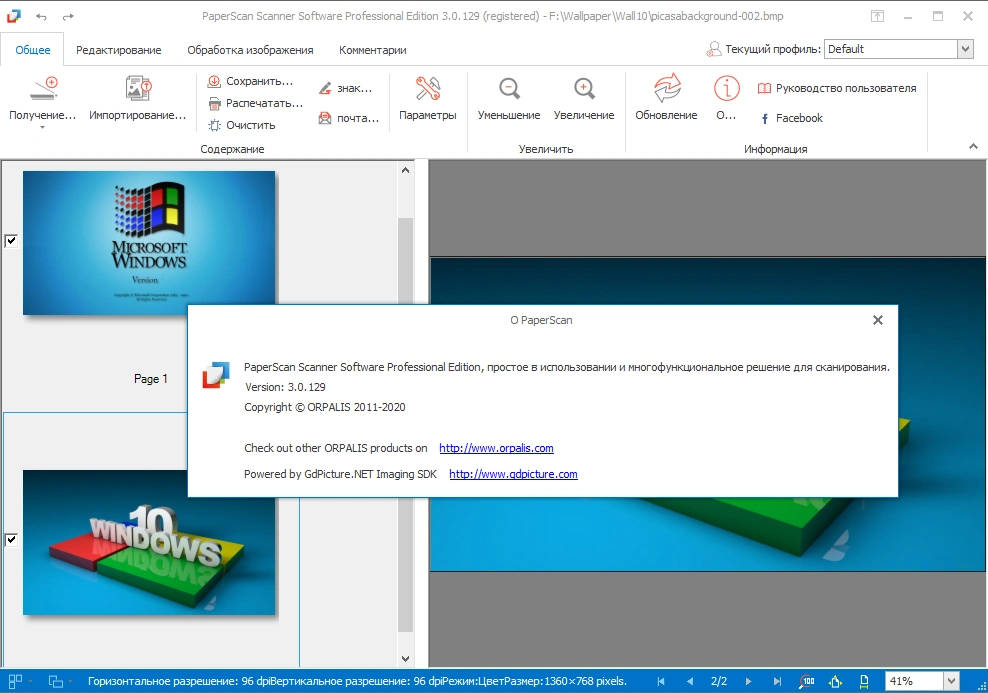
Task: Click the undo arrow in title bar
Action: pyautogui.click(x=42, y=16)
